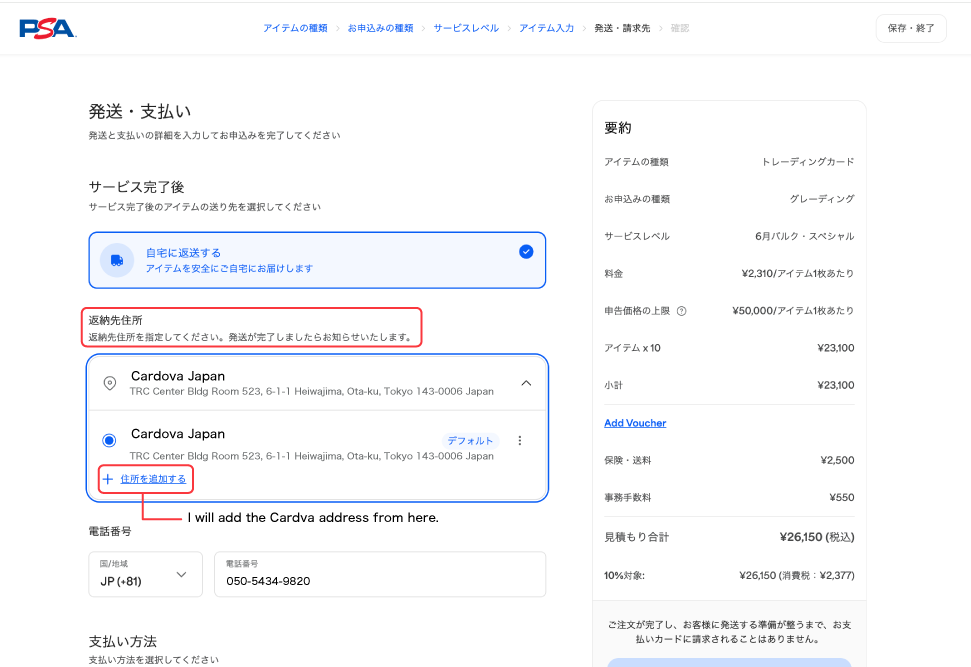Open the アイテム入力 step
The image size is (971, 667).
[x=546, y=28]
